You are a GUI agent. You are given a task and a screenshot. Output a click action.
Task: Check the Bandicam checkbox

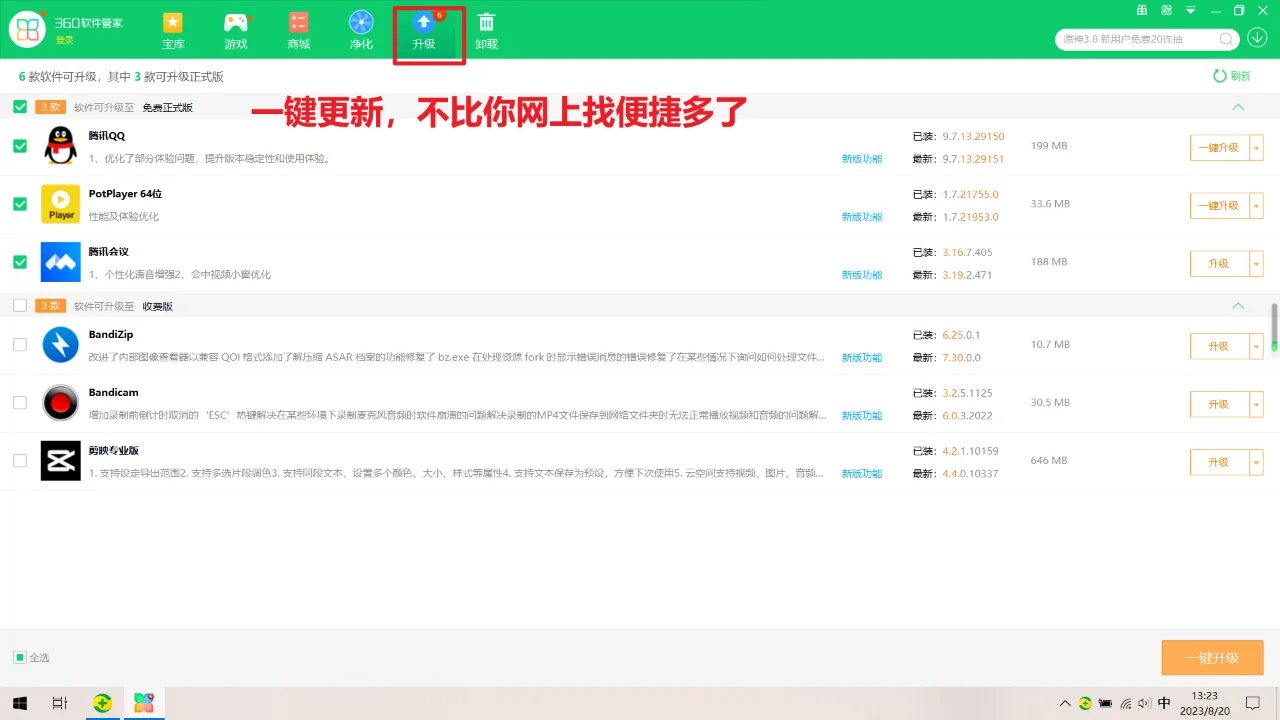point(20,403)
